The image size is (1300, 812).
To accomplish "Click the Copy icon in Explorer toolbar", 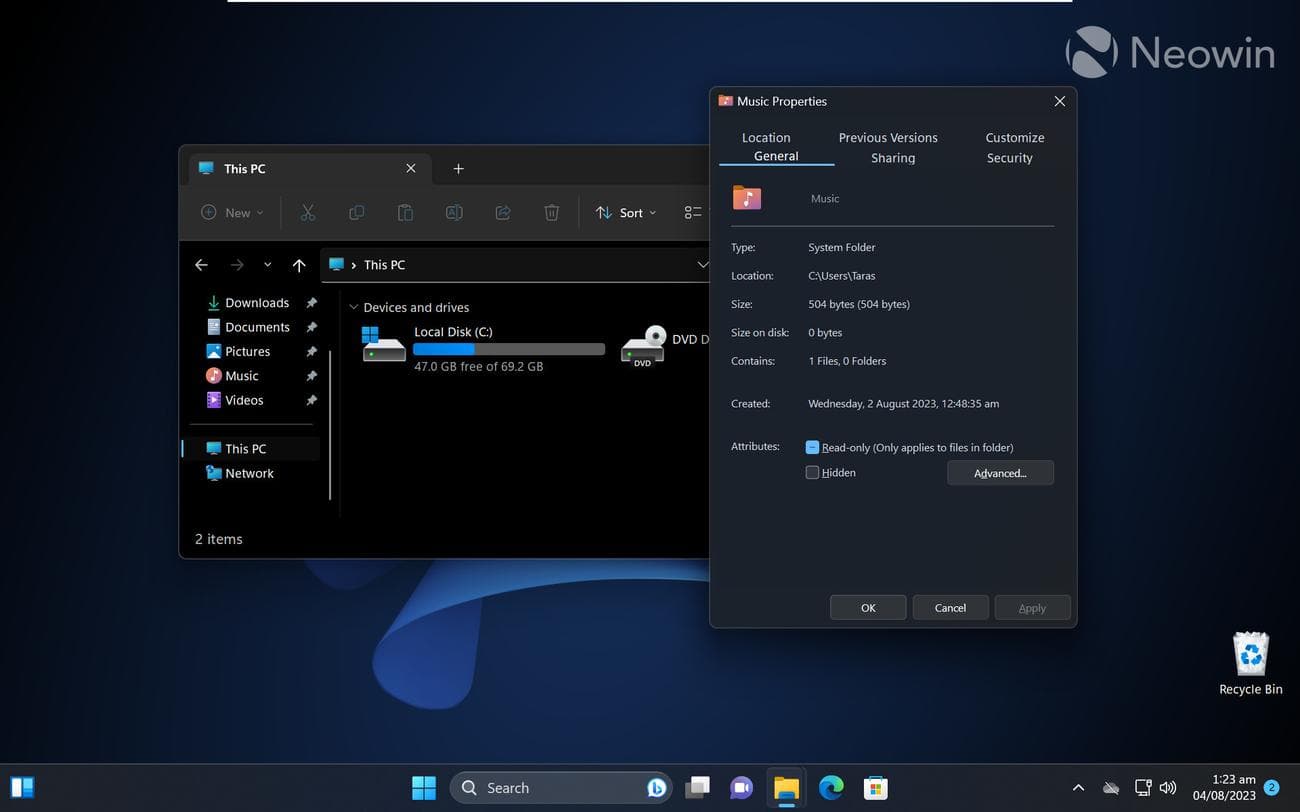I will [356, 212].
